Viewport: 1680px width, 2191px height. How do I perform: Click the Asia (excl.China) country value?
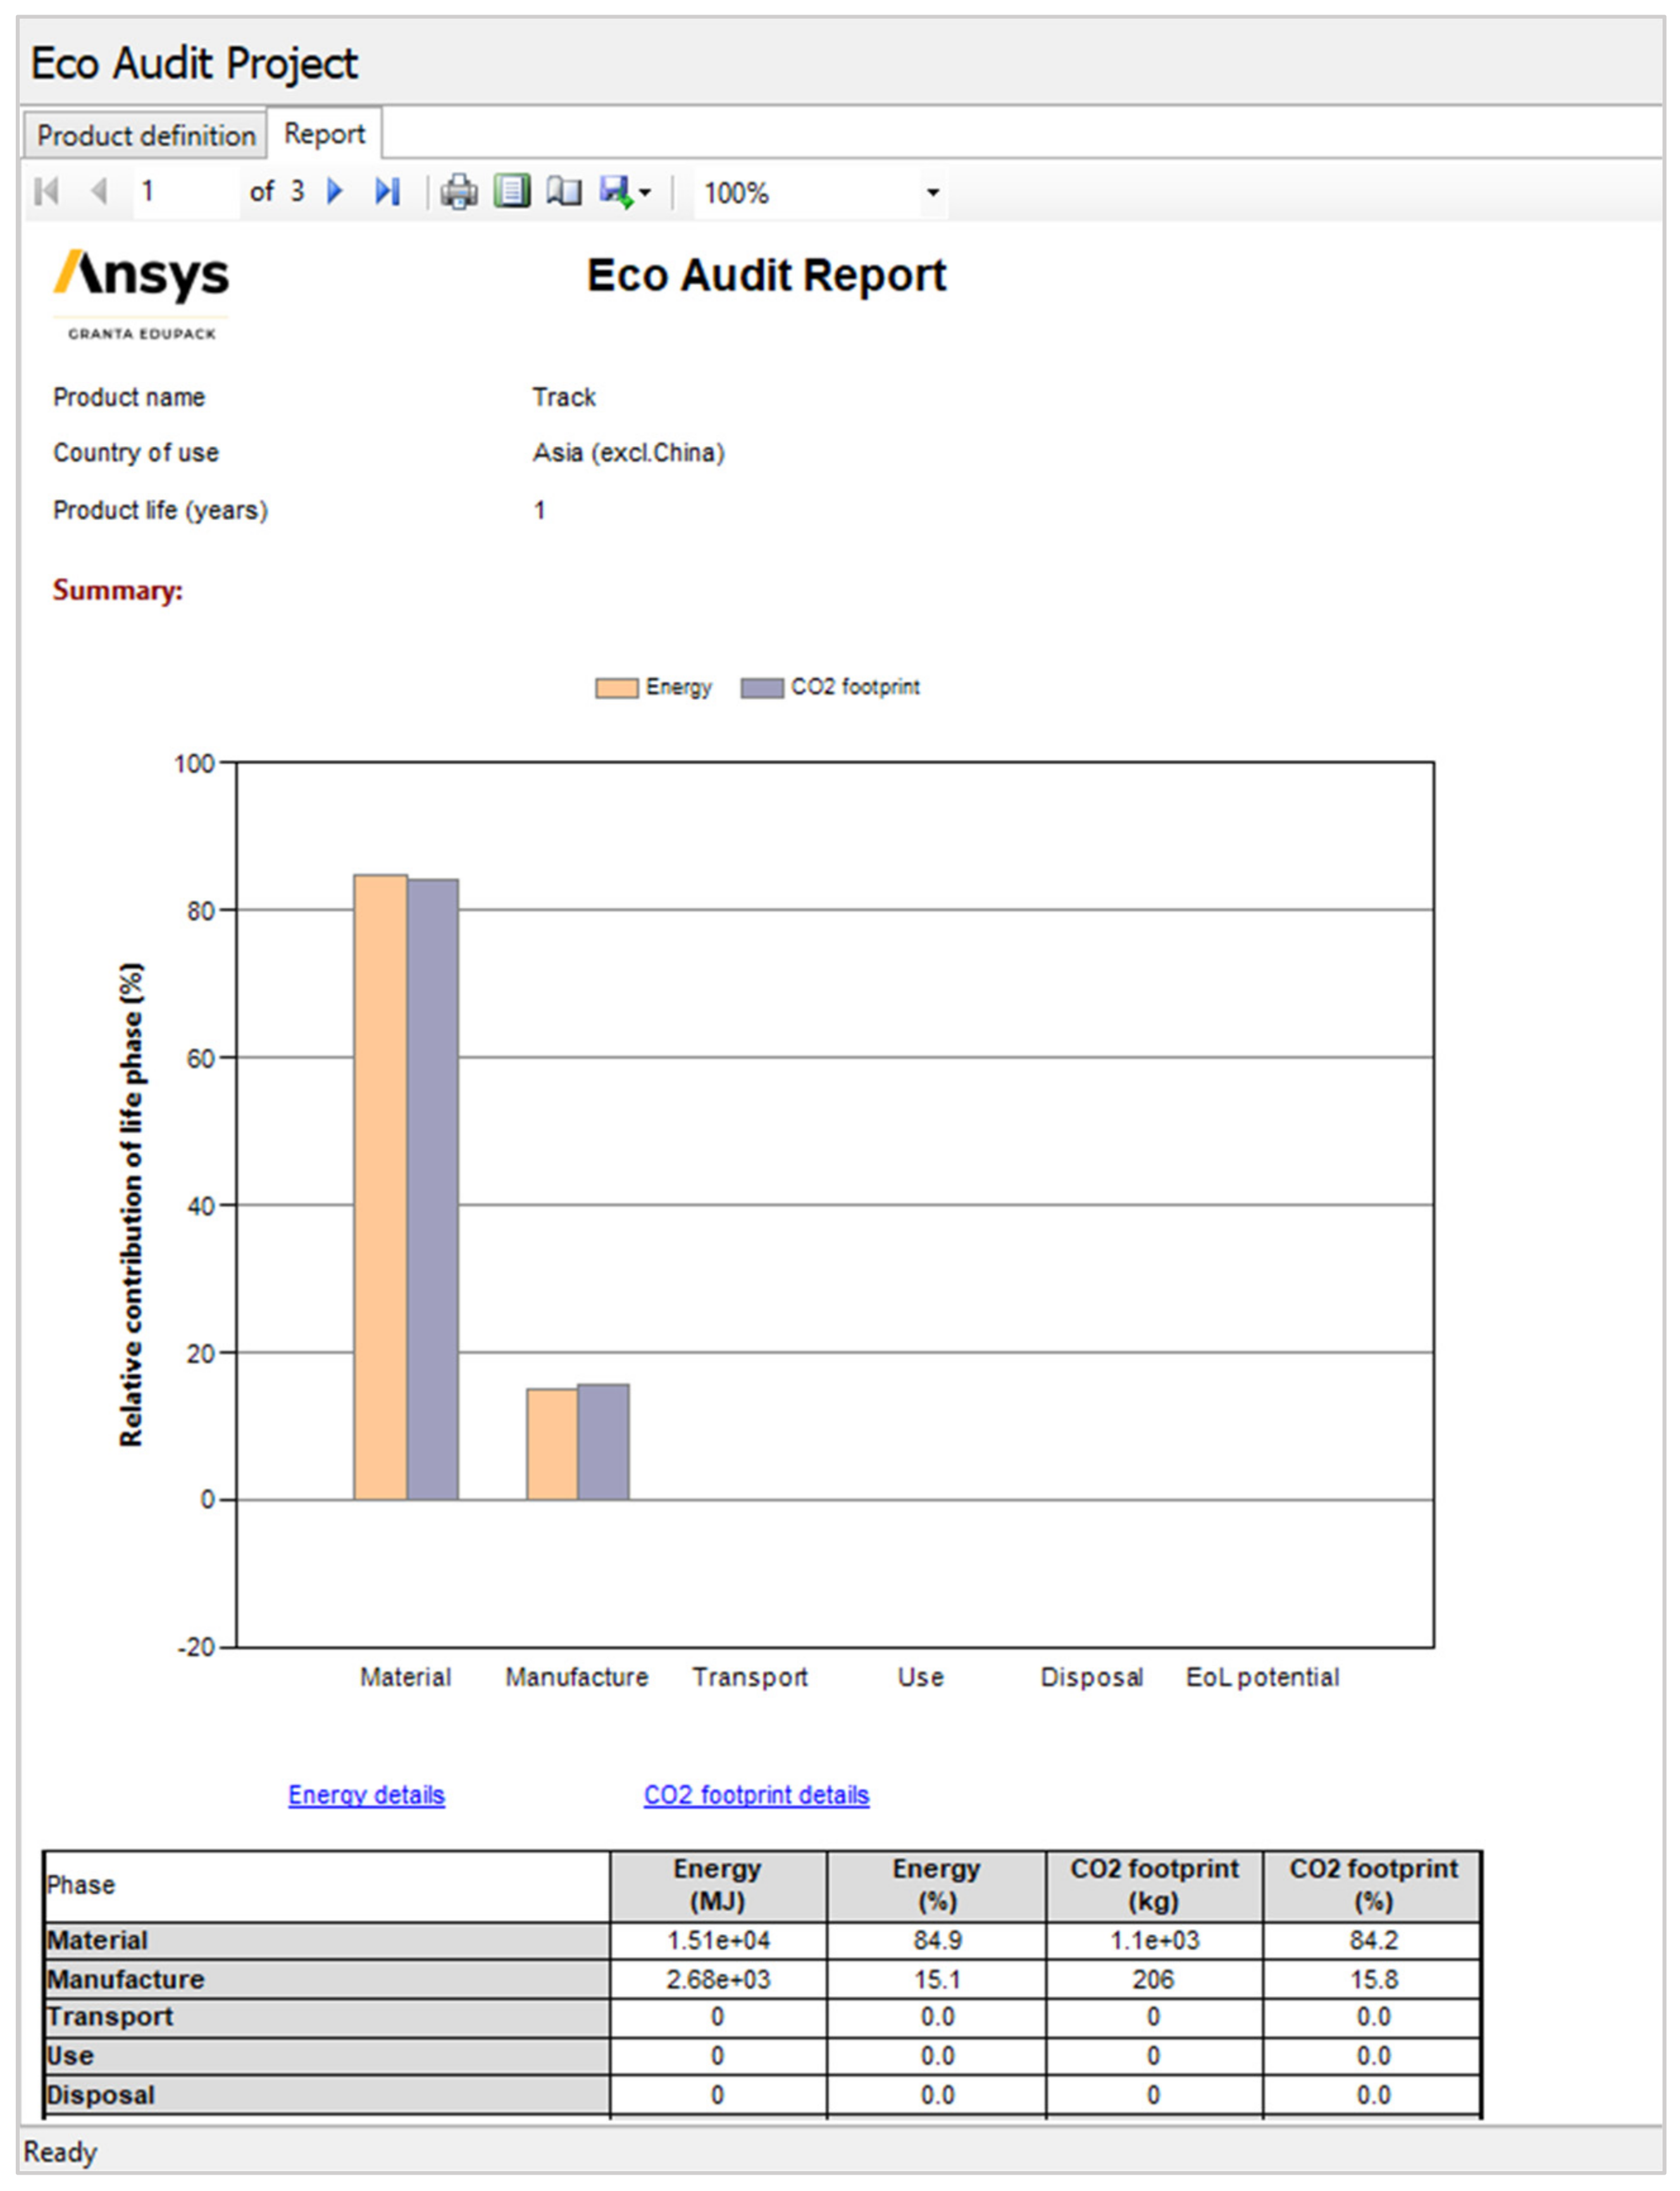pos(628,453)
